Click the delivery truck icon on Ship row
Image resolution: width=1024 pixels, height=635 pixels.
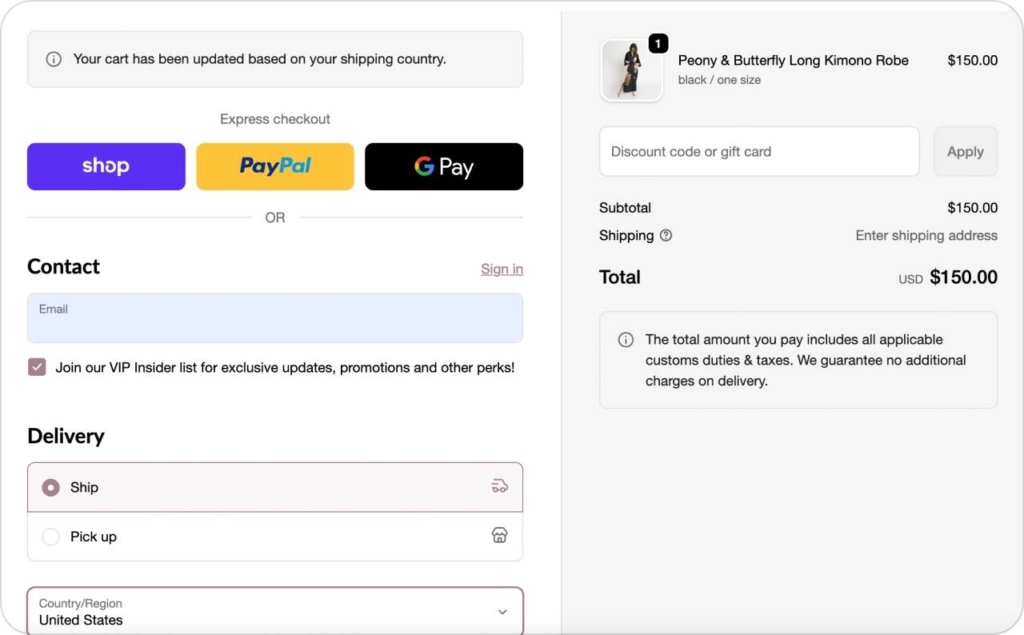(500, 487)
